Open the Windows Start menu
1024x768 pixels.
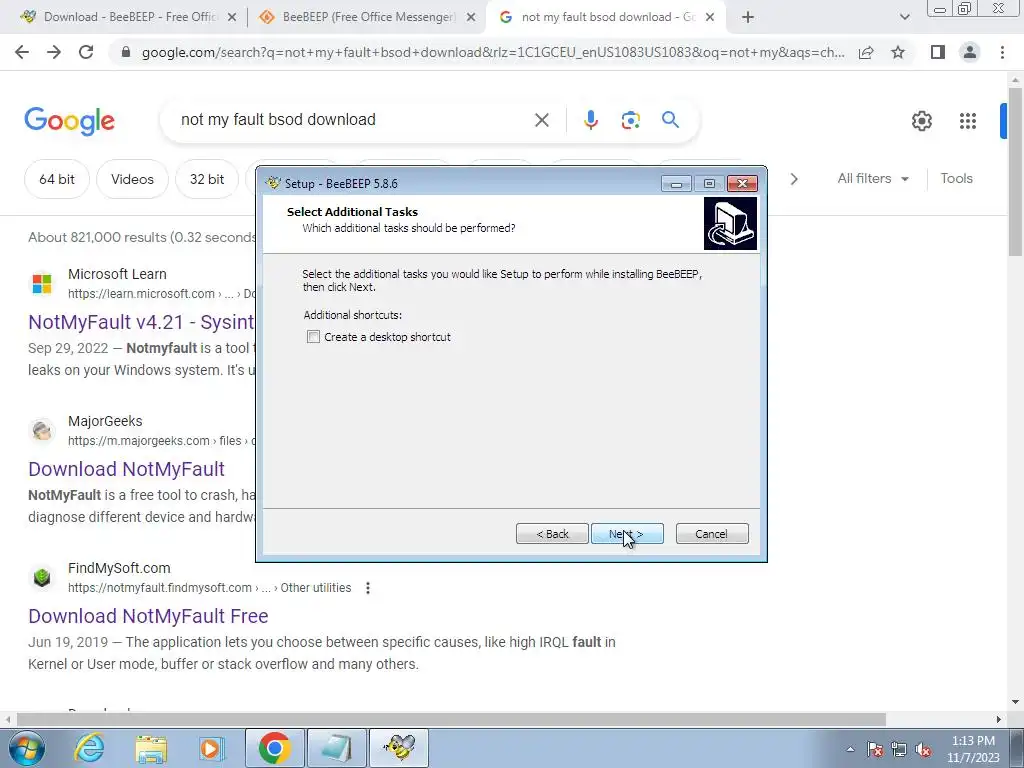pyautogui.click(x=26, y=748)
